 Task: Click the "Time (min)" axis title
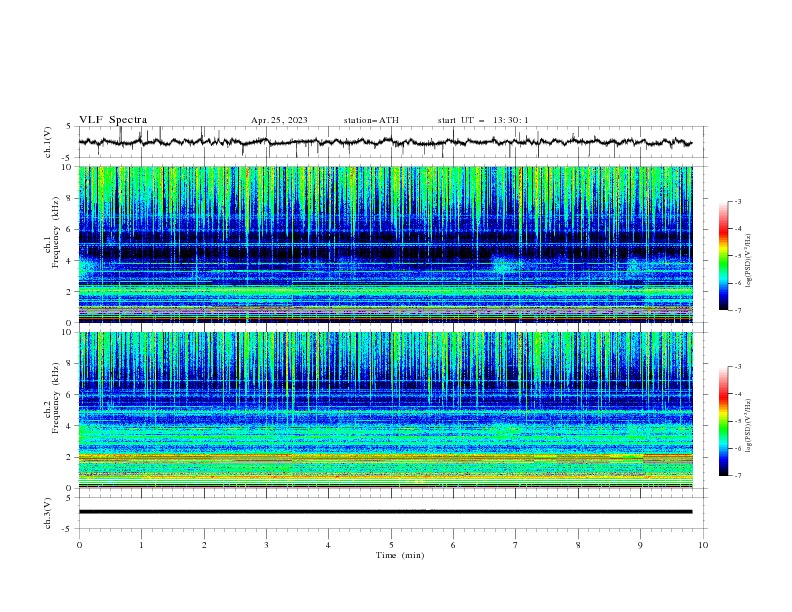click(400, 555)
